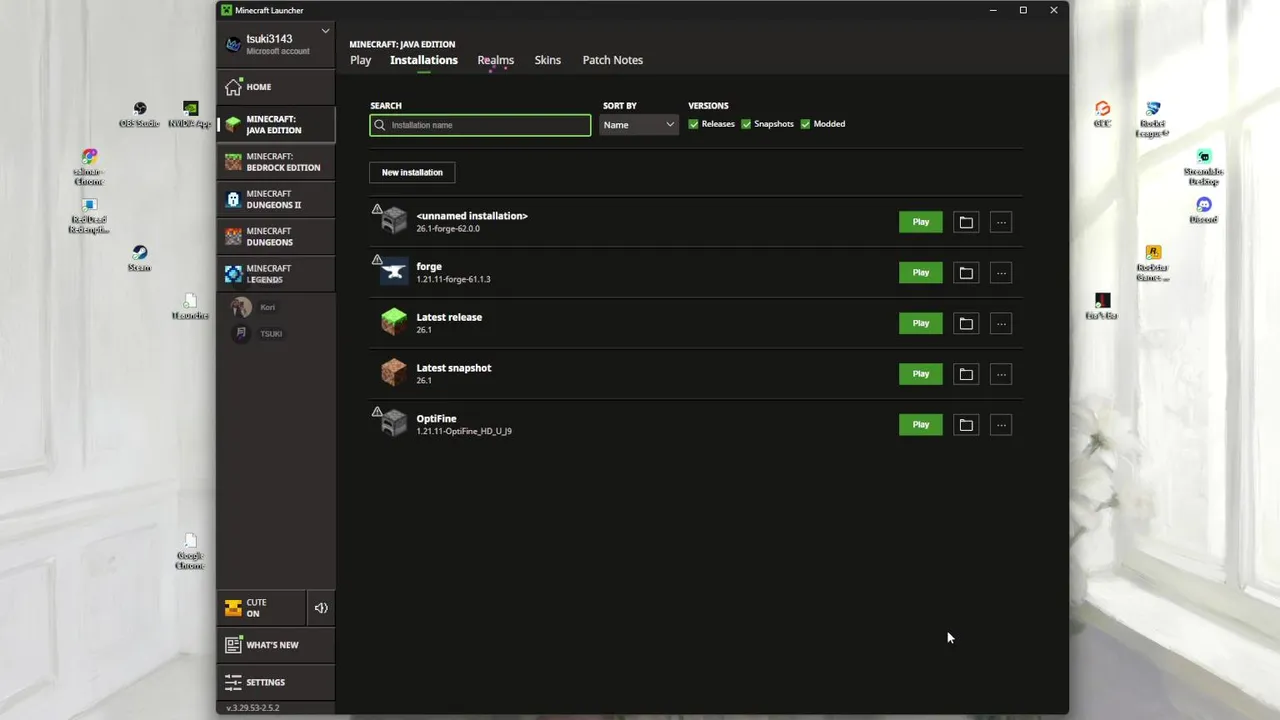Select the Google Chrome desktop shortcut

[x=190, y=551]
